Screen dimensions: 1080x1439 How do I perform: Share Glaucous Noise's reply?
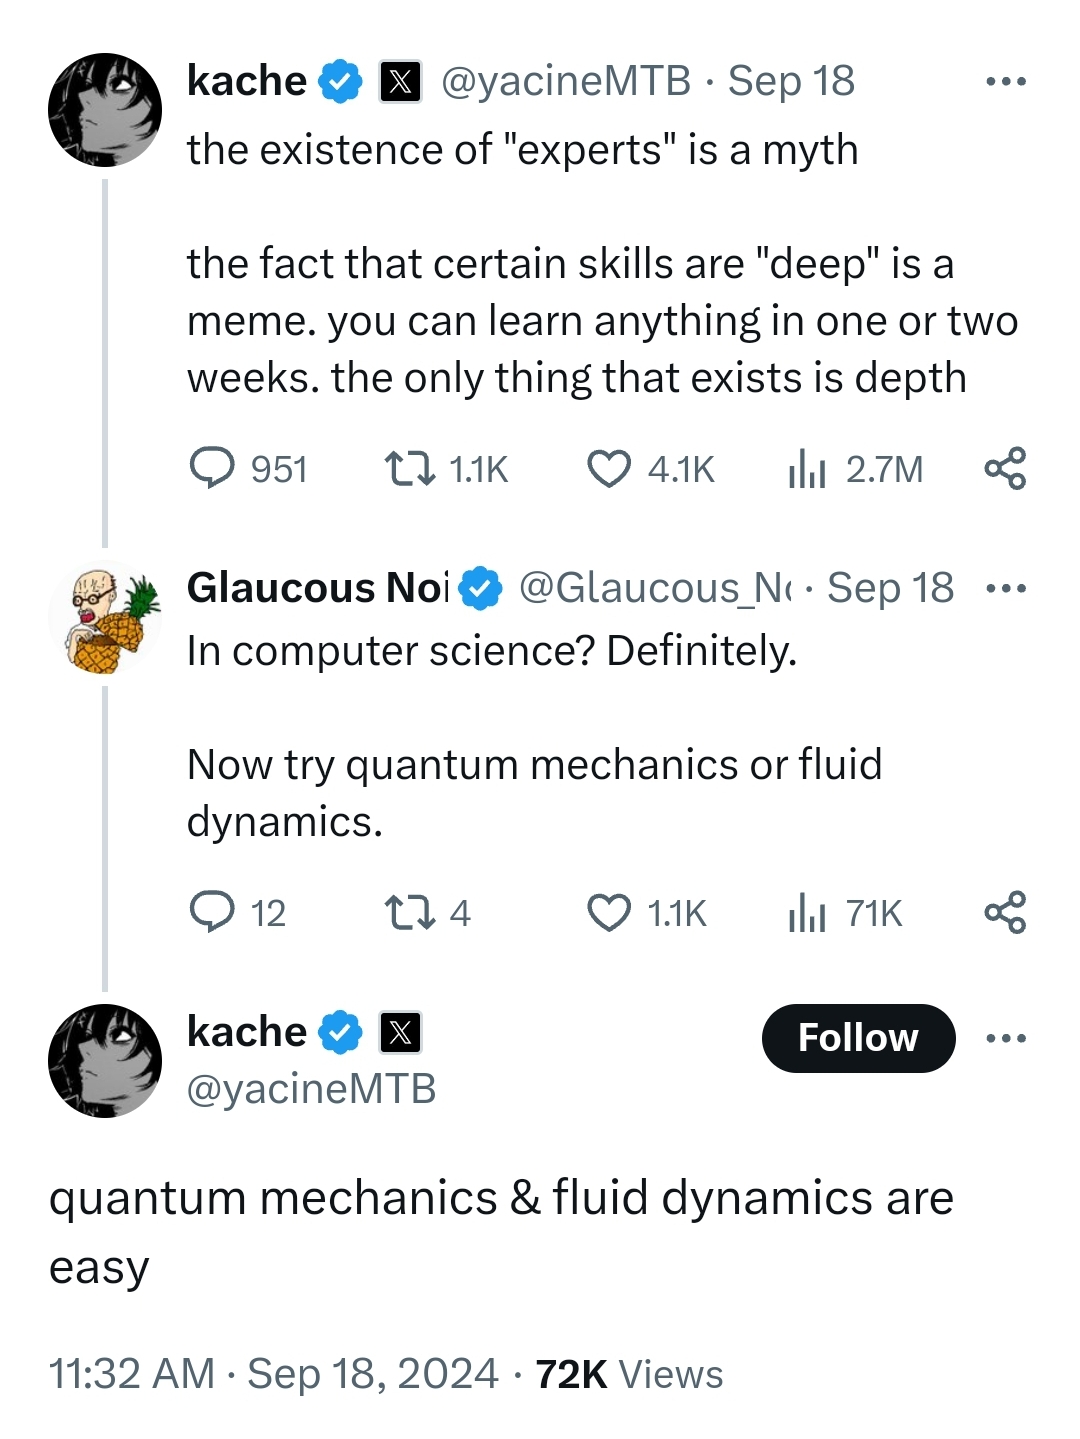pyautogui.click(x=1005, y=912)
